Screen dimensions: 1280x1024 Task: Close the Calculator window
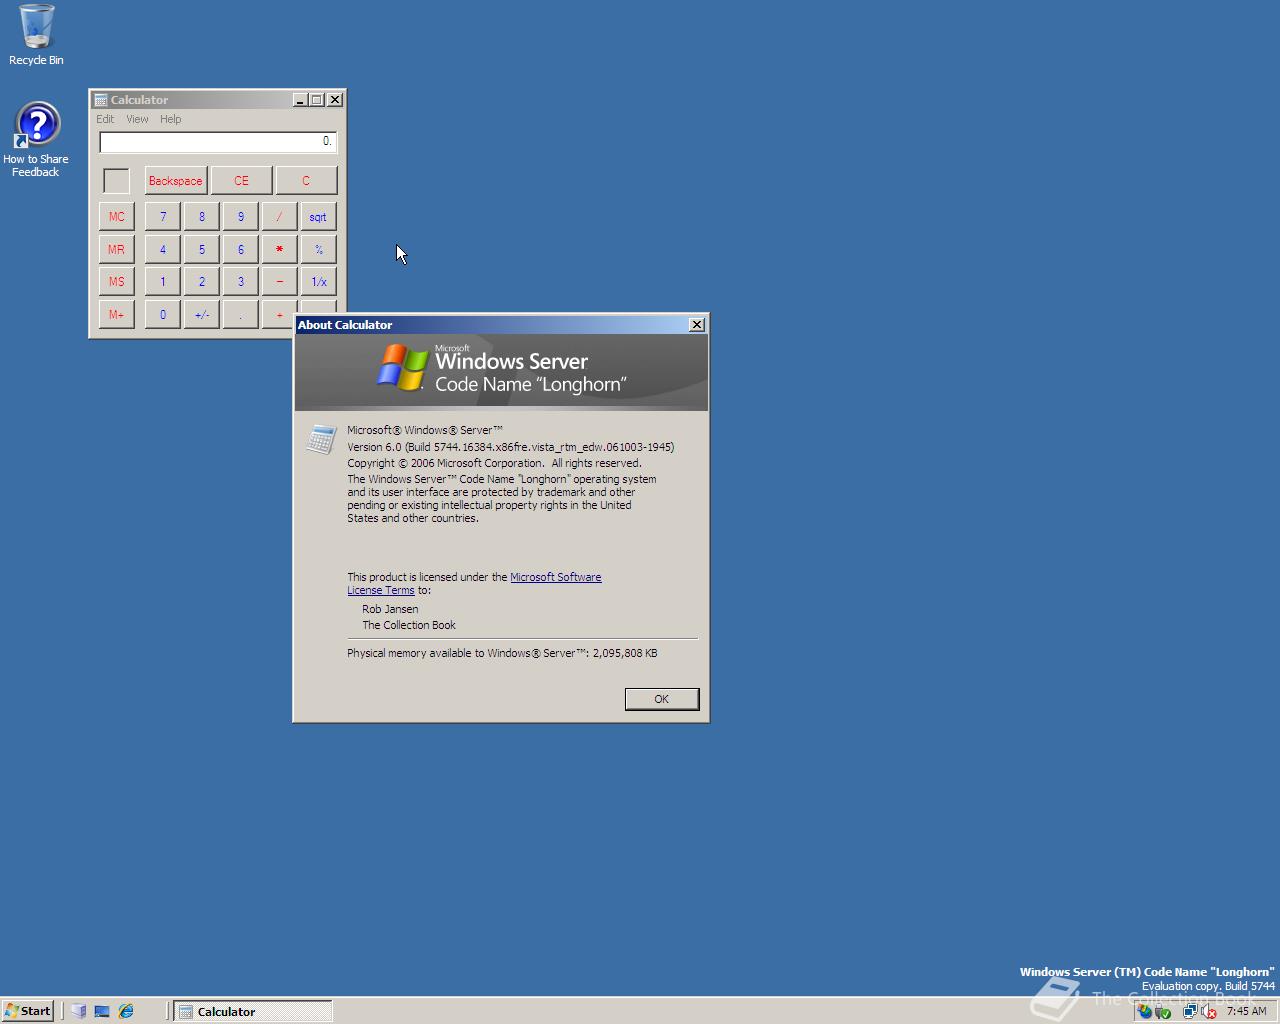point(335,100)
